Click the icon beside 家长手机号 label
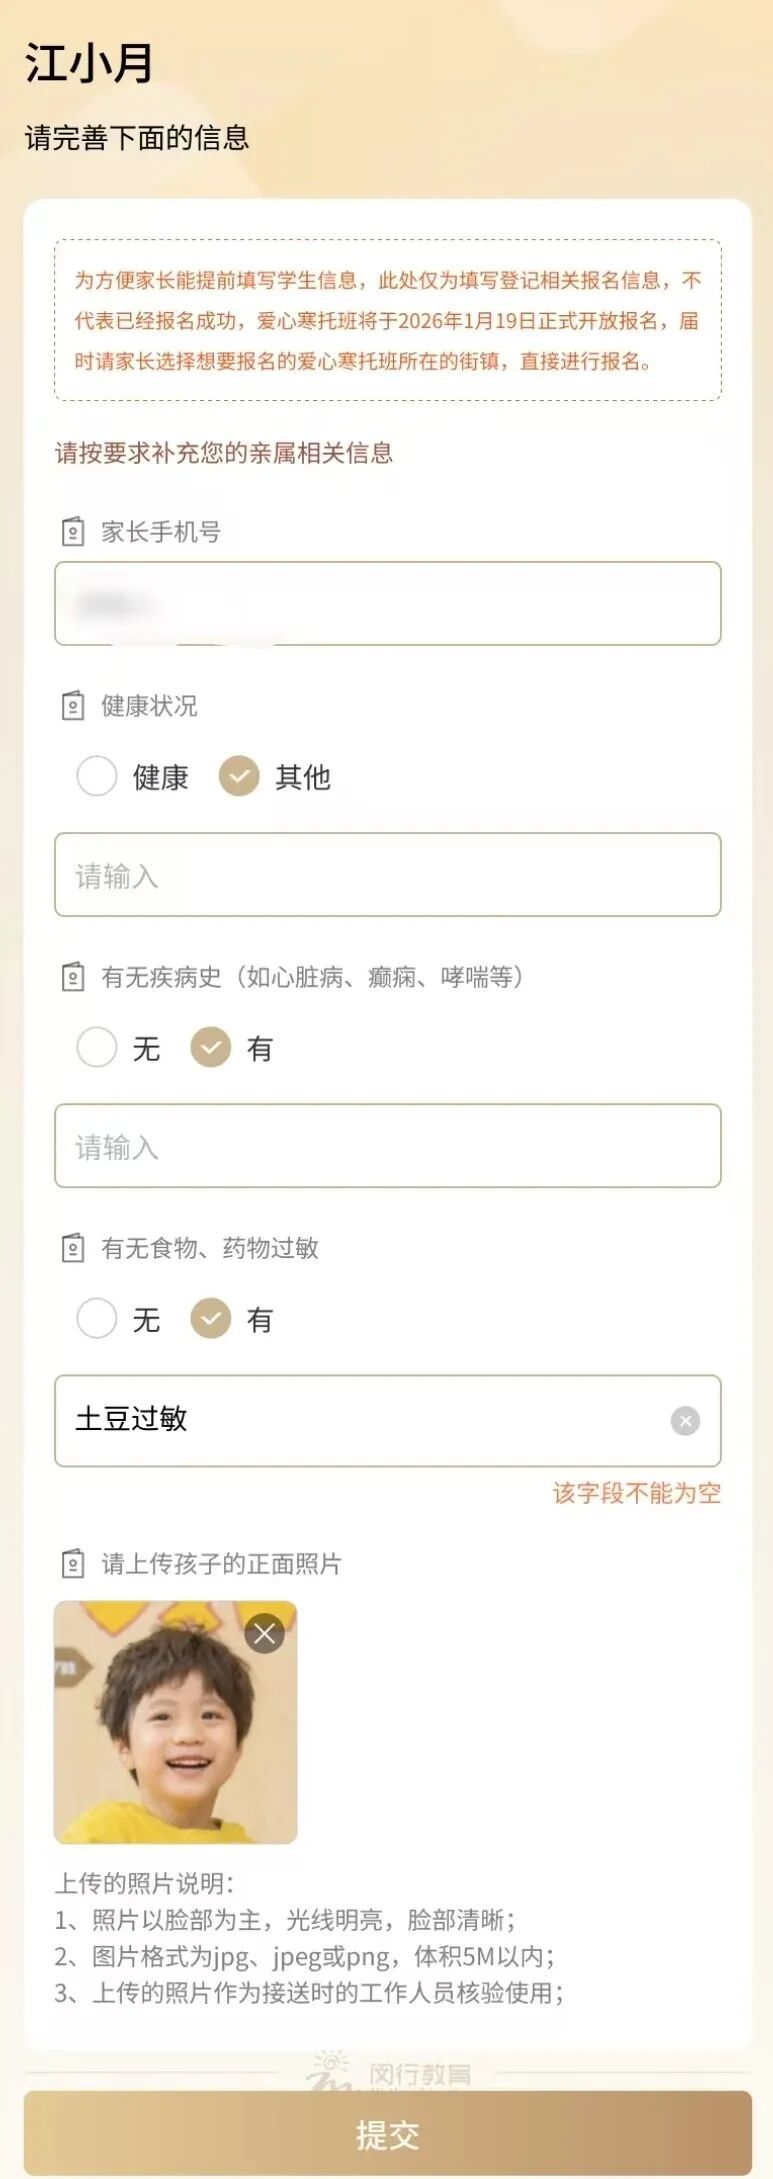 pyautogui.click(x=73, y=532)
